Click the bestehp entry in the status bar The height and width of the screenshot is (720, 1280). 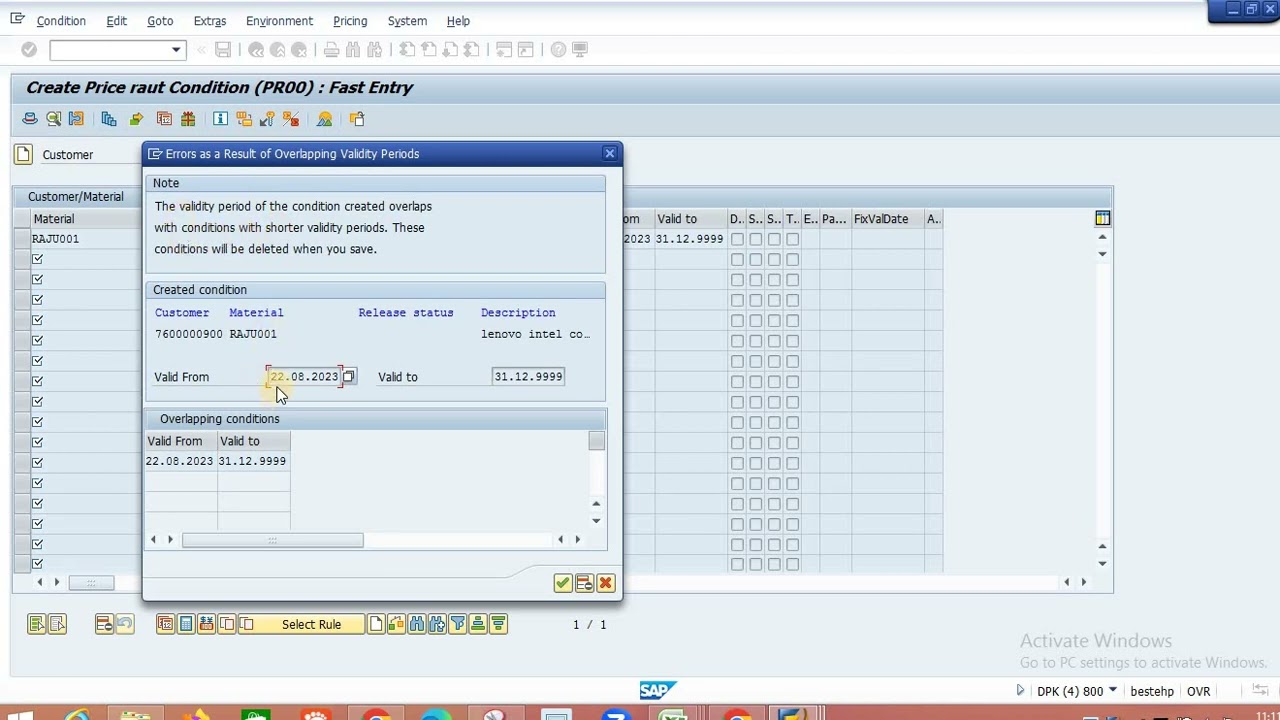point(1152,691)
